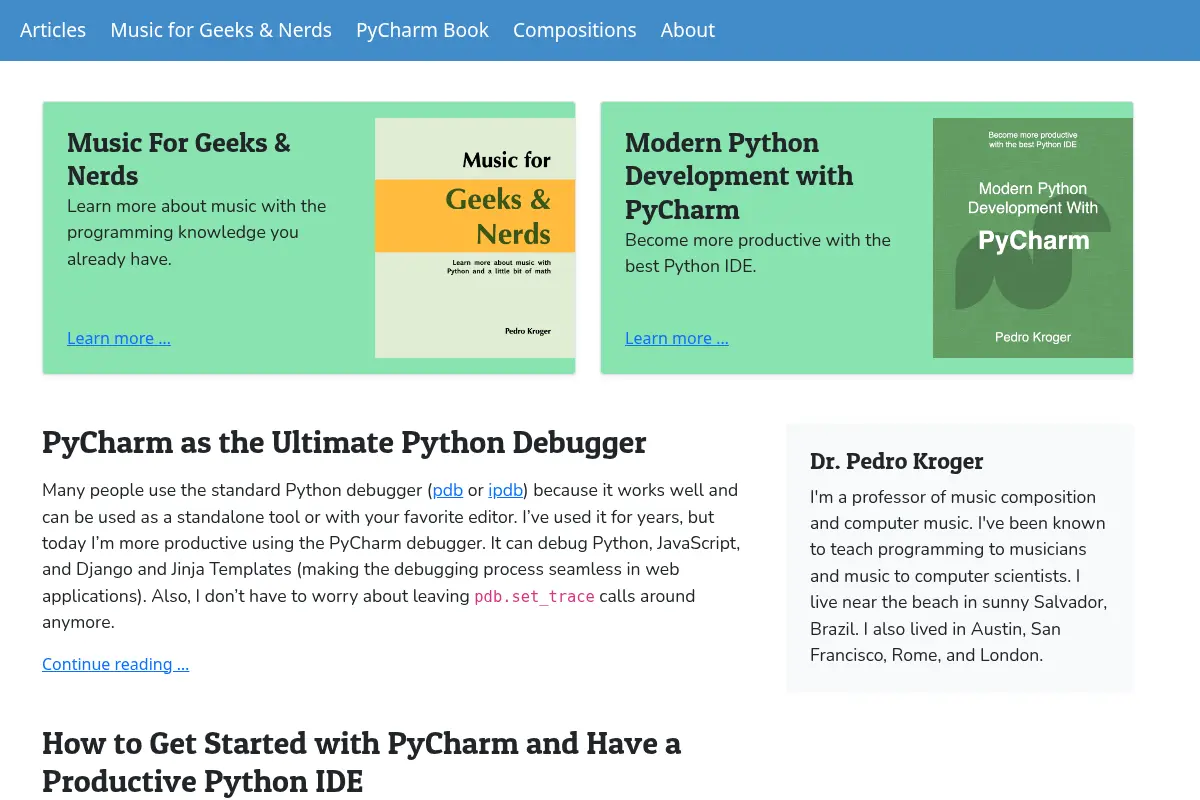Click the professor of music composition bio text
This screenshot has height=800, width=1200.
(959, 576)
